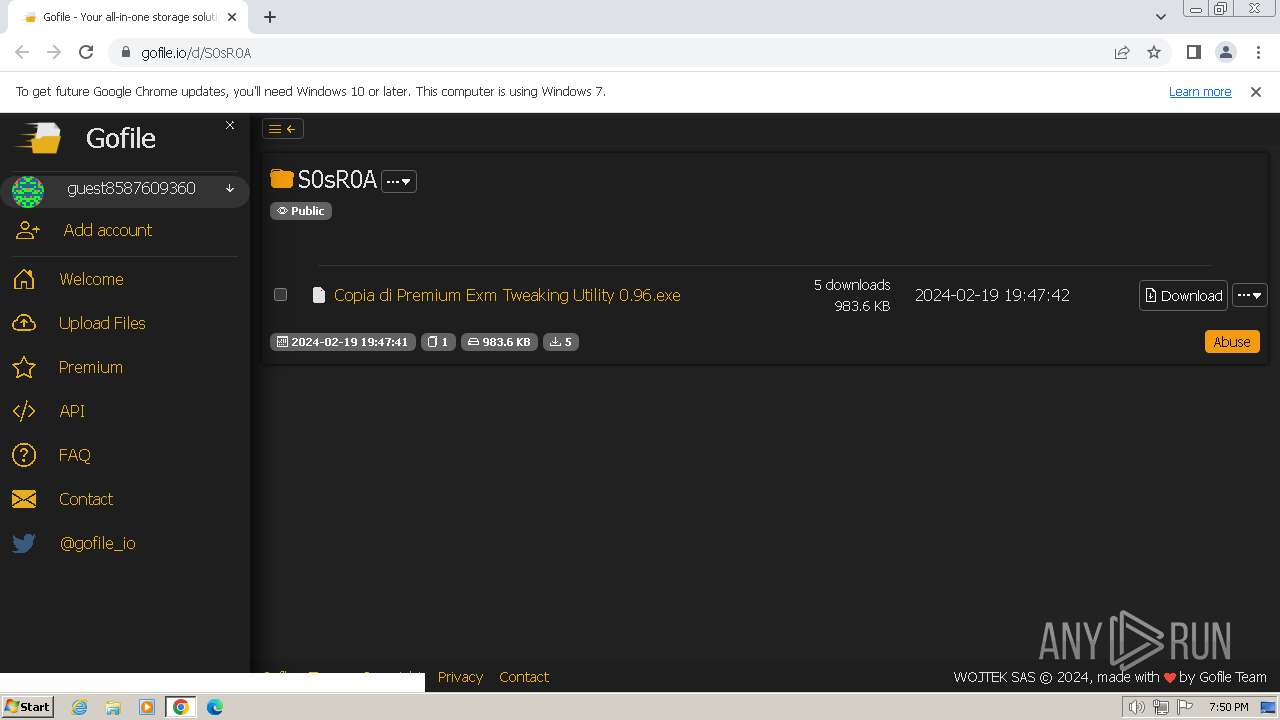Screen dimensions: 1280x720
Task: Open Upload Files in the sidebar
Action: tap(102, 323)
